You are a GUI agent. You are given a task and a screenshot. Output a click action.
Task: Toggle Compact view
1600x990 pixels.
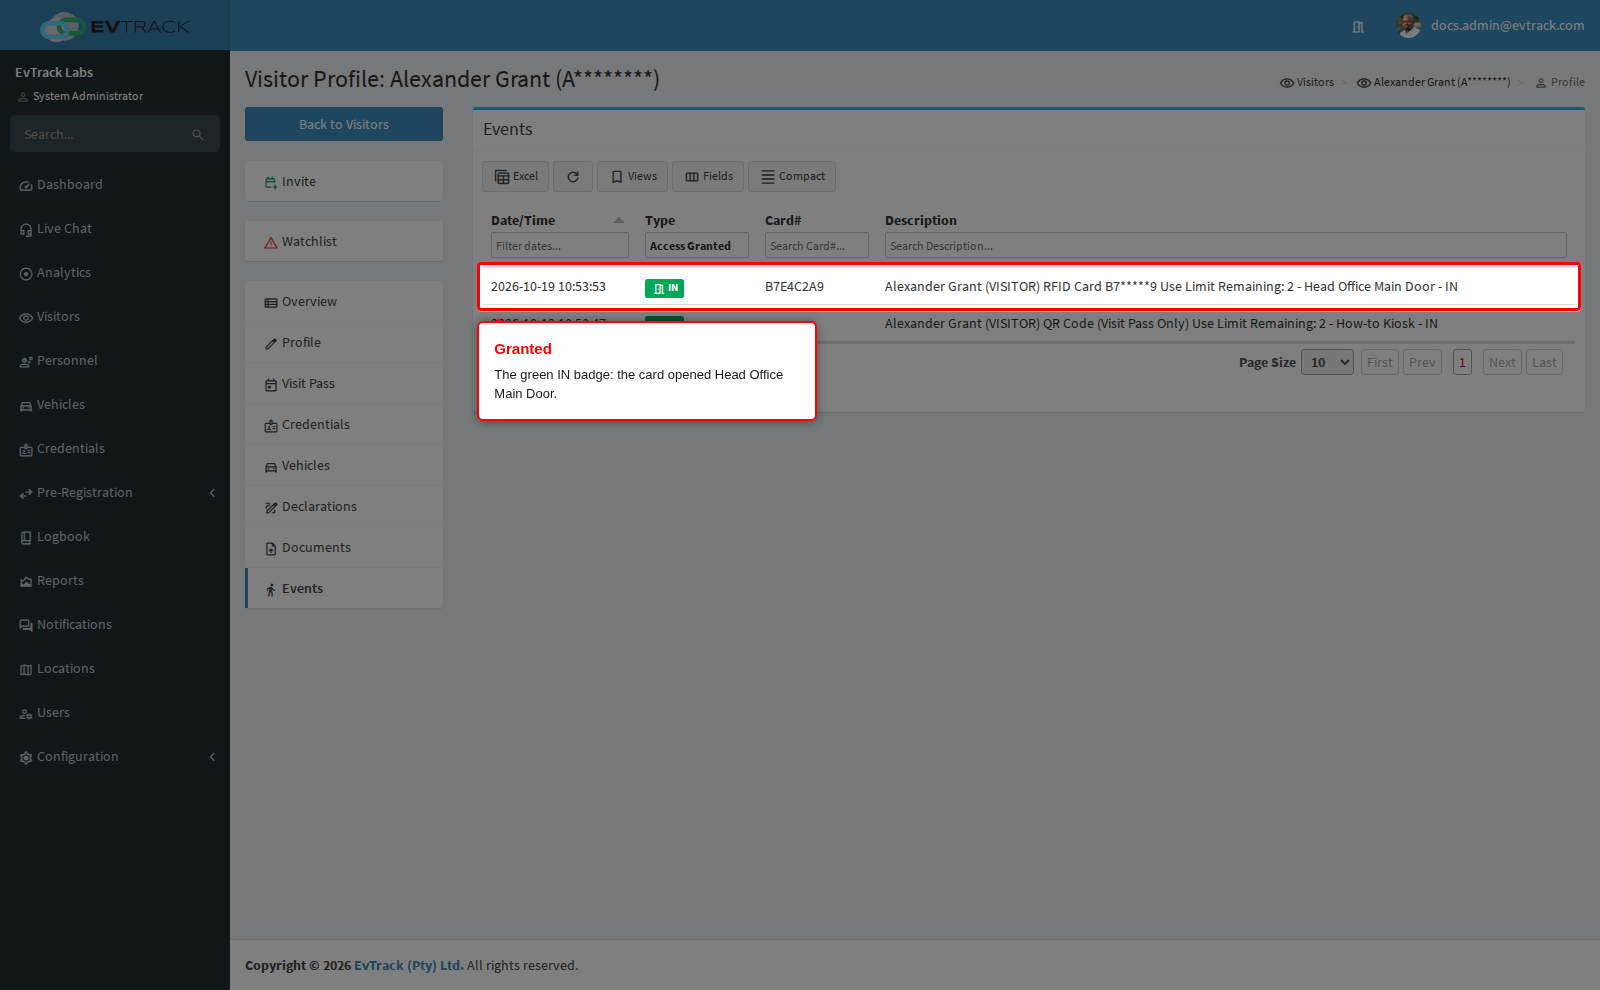click(x=792, y=177)
